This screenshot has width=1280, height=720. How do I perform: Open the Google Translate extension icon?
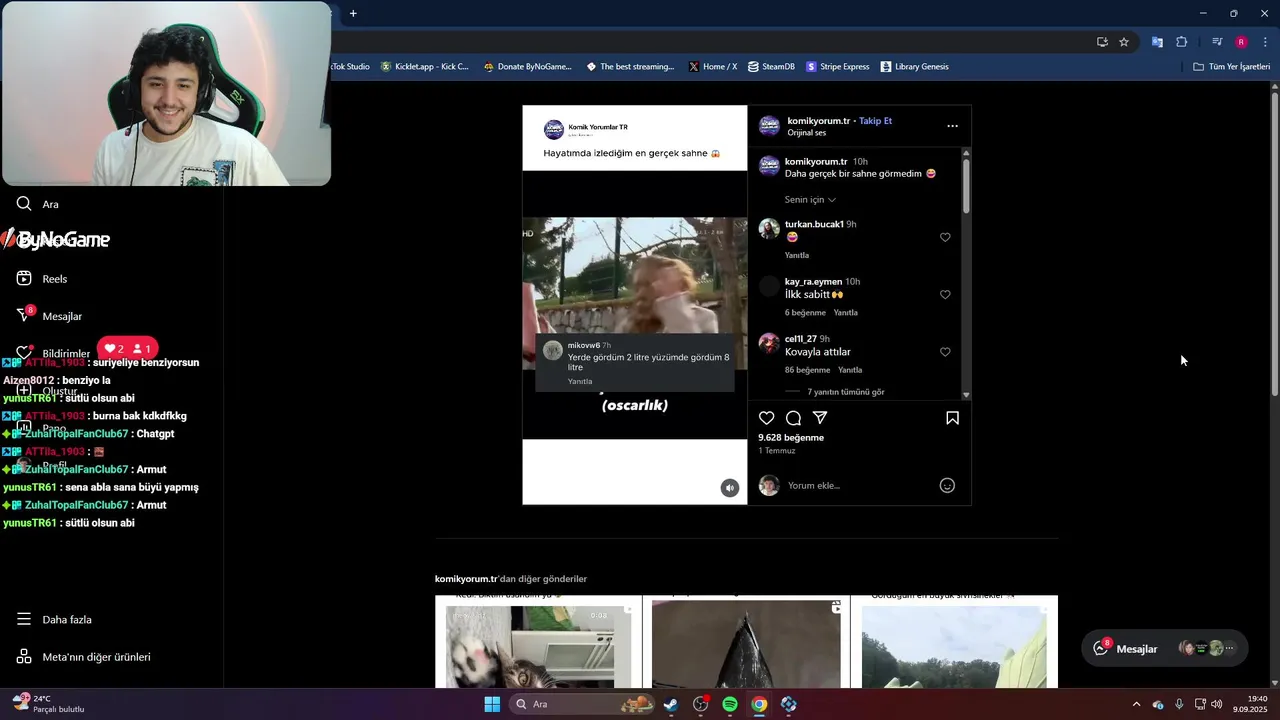tap(1157, 42)
